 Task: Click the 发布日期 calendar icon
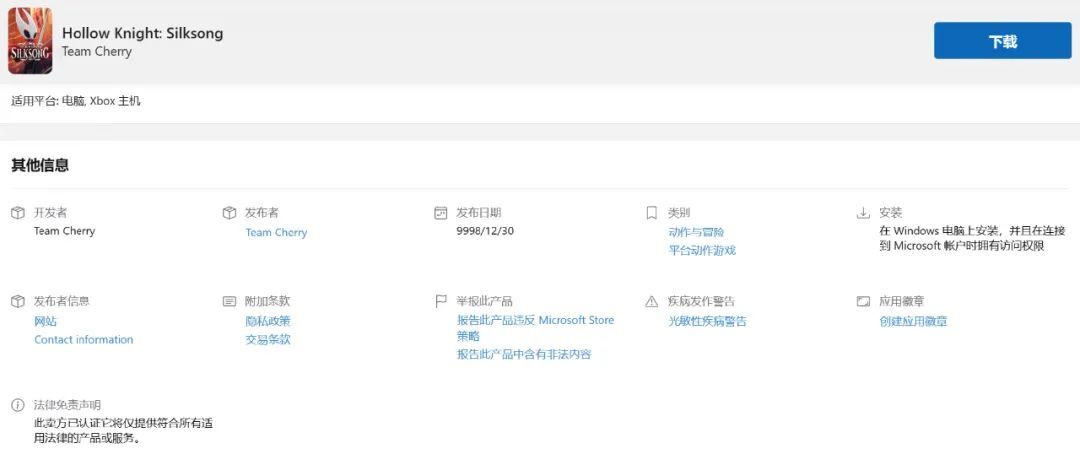click(441, 213)
